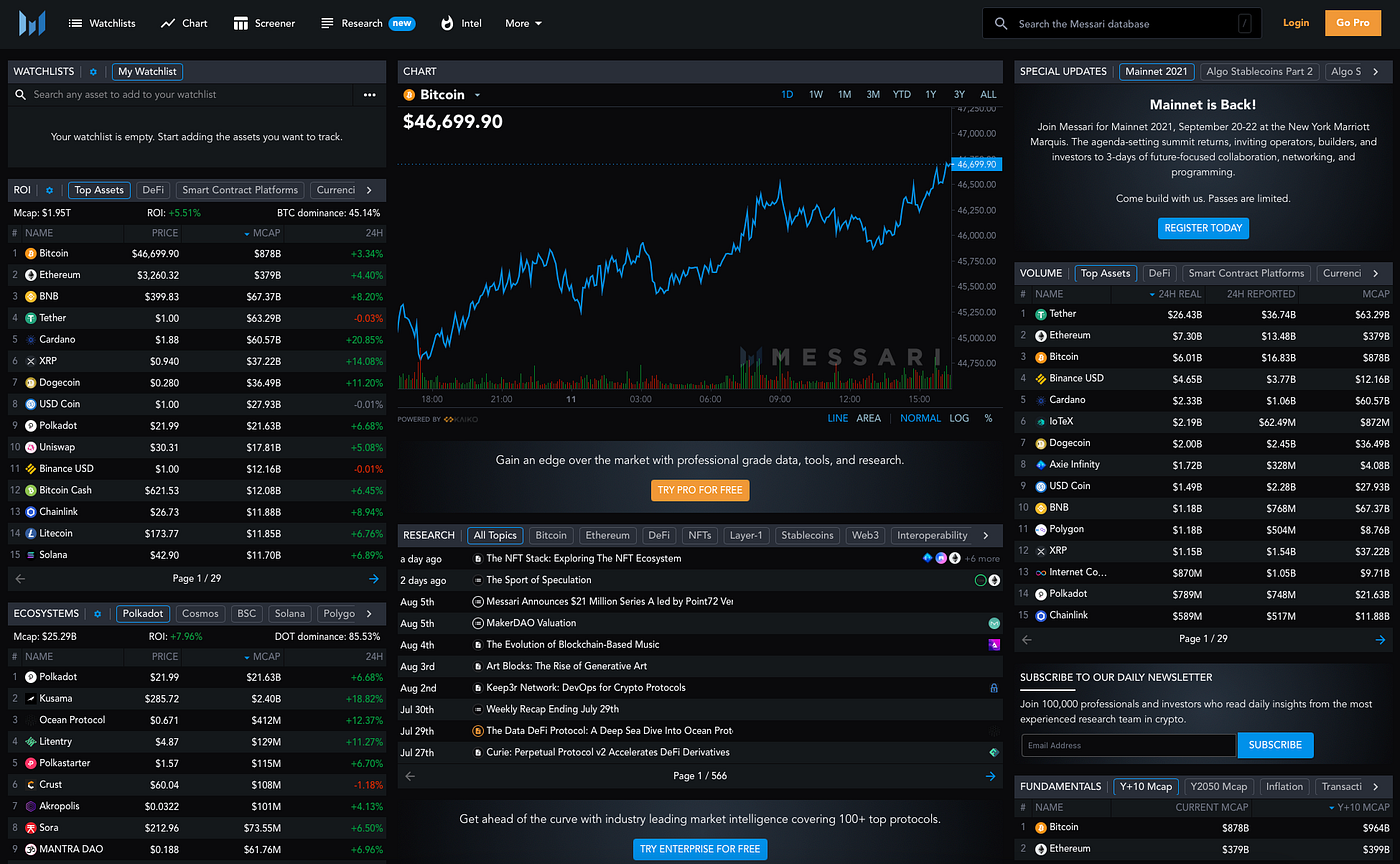The height and width of the screenshot is (864, 1400).
Task: Click the Kusama icon in Ecosystems table
Action: pos(30,698)
